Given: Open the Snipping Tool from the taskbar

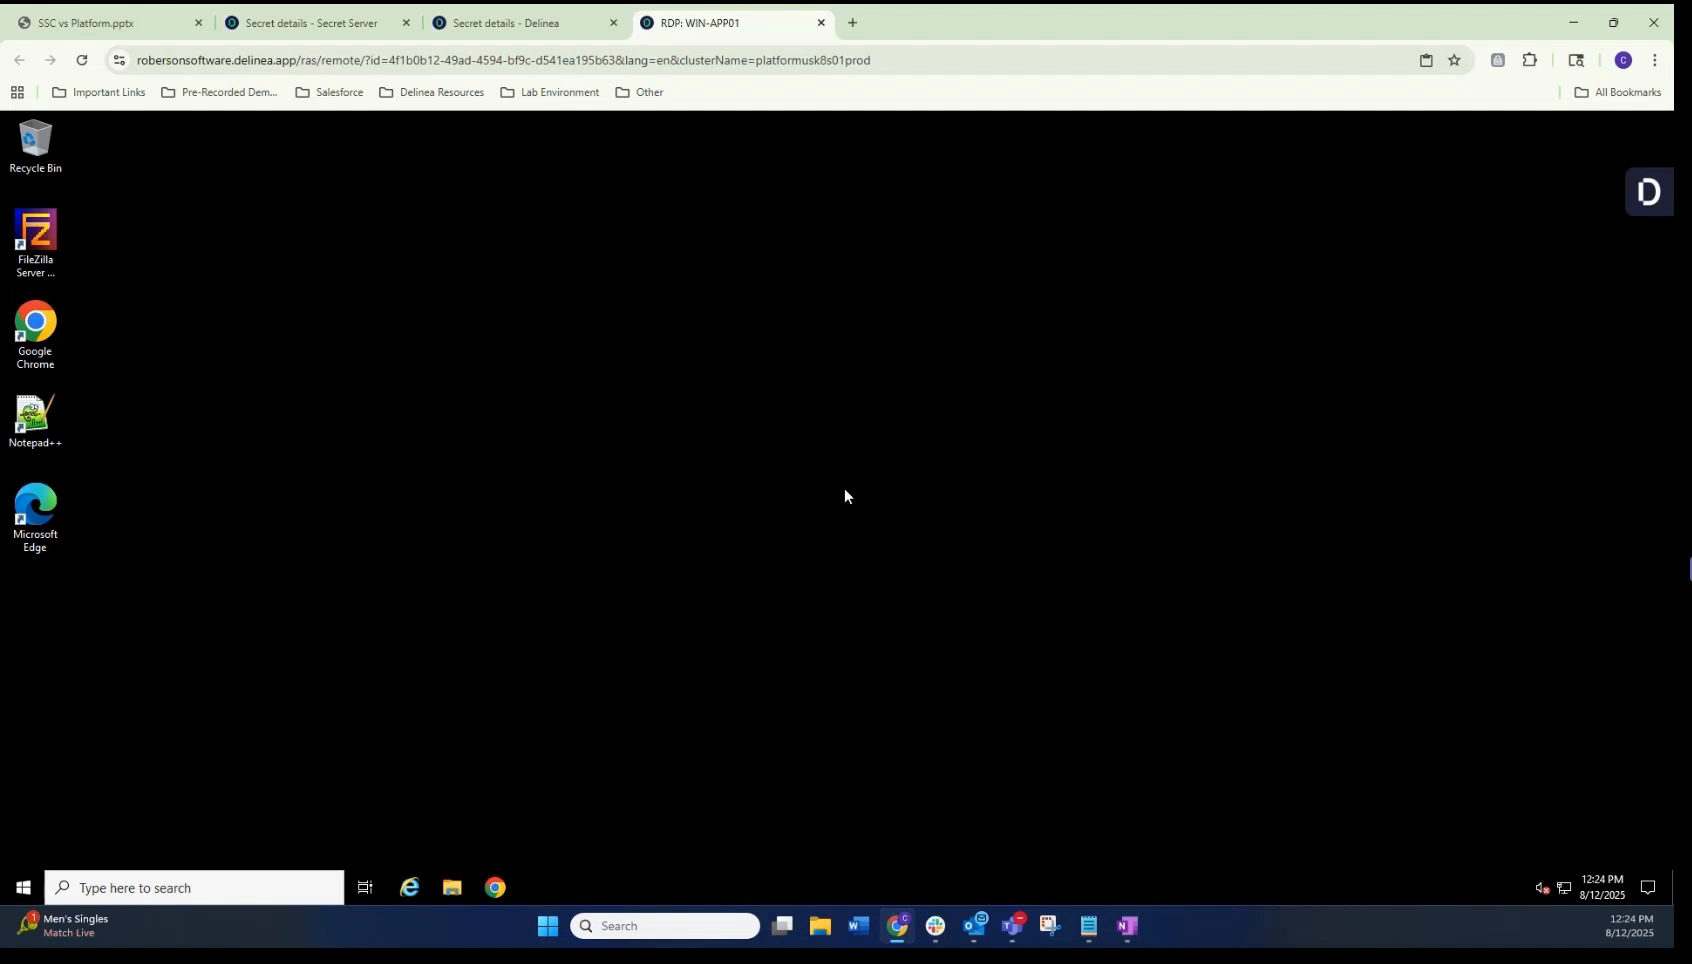Looking at the screenshot, I should click(1049, 926).
